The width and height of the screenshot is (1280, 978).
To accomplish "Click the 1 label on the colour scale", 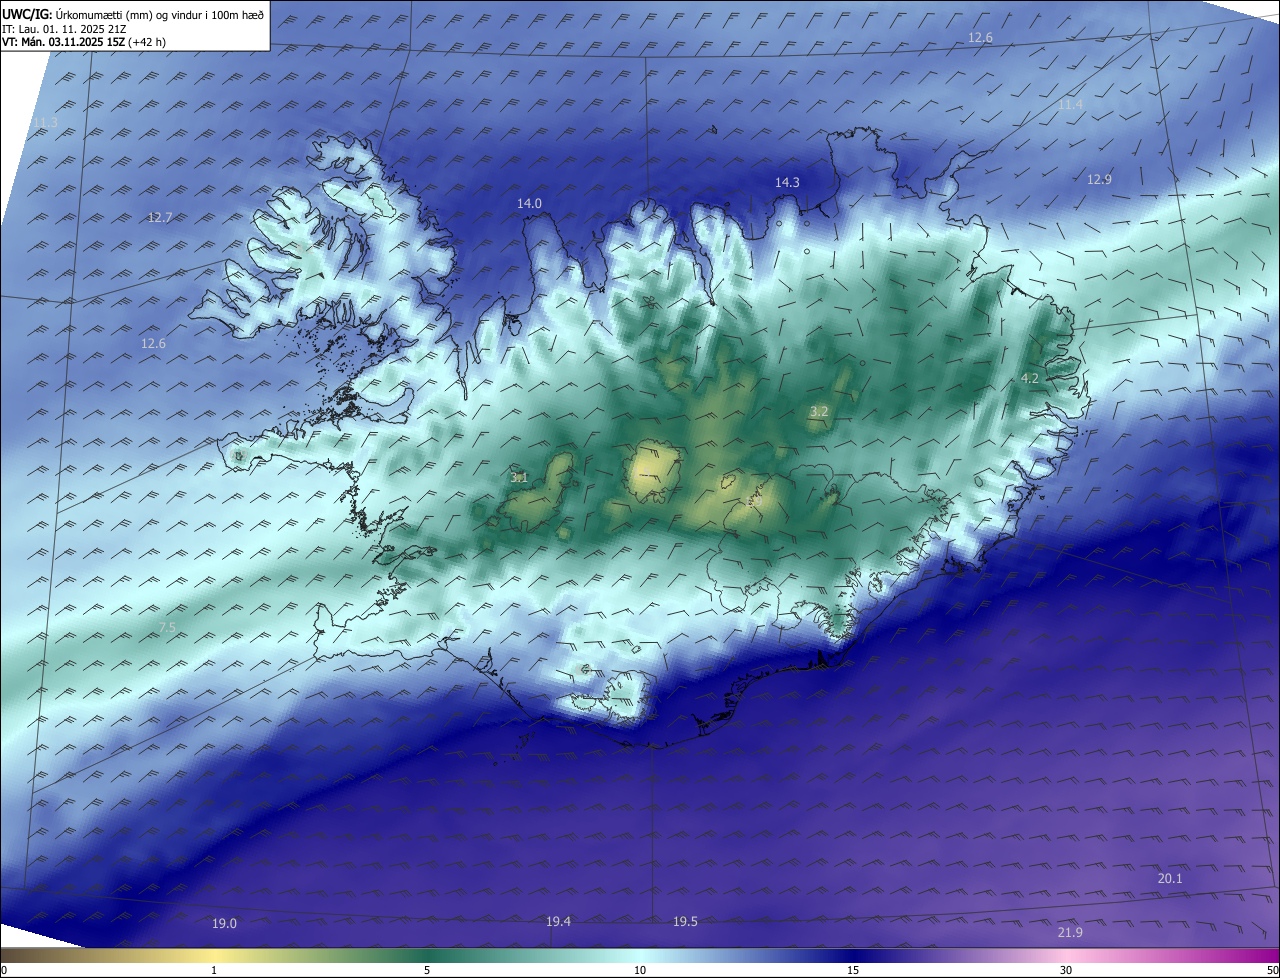I will point(214,970).
